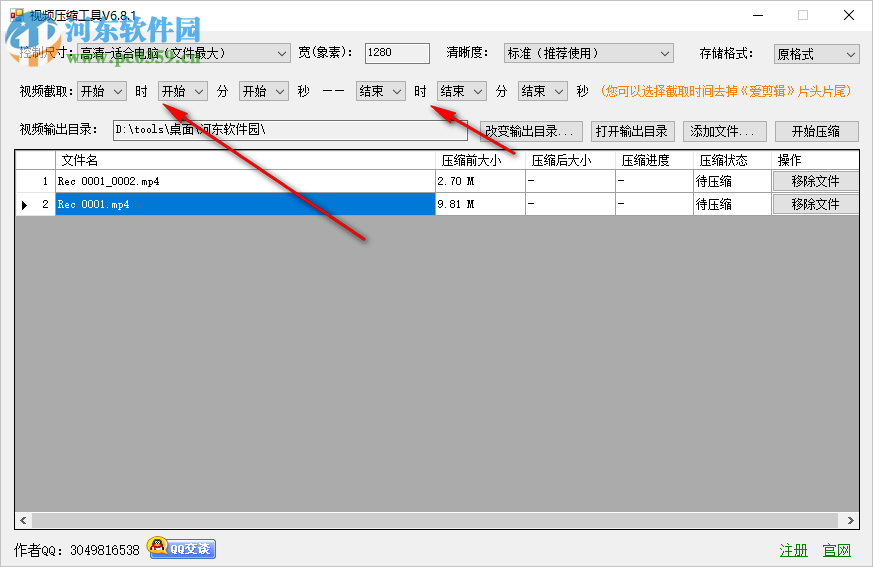Open the 注册 register link
The width and height of the screenshot is (873, 567).
tap(793, 550)
